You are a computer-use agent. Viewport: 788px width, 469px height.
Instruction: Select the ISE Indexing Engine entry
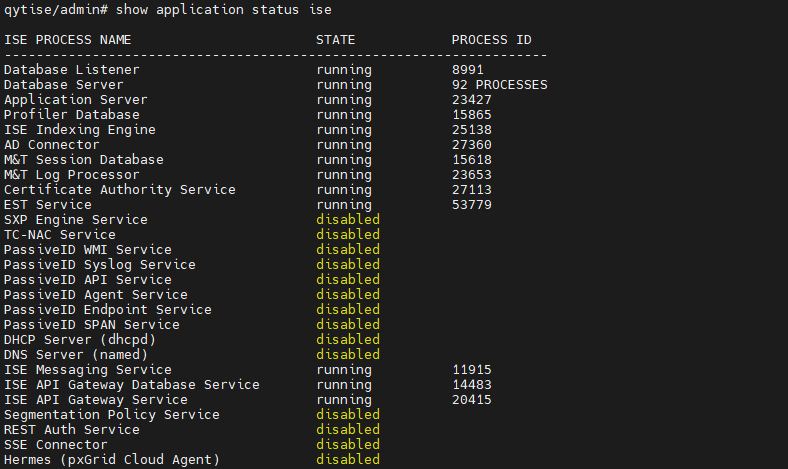(x=80, y=130)
